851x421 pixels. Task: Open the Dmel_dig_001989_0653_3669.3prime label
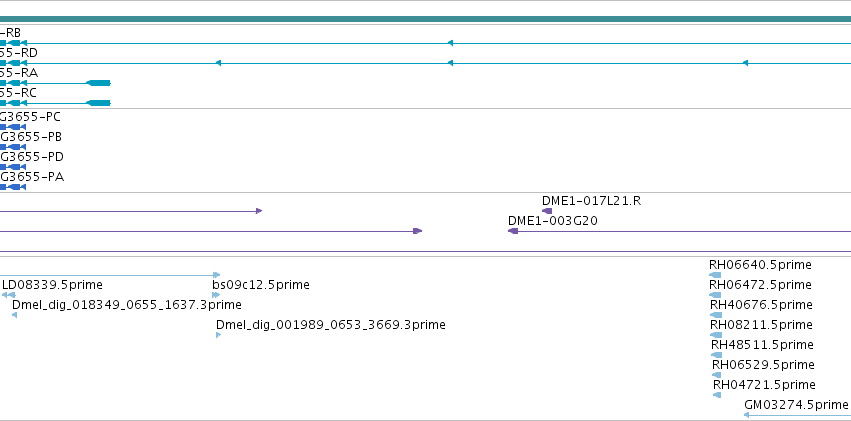[x=331, y=325]
